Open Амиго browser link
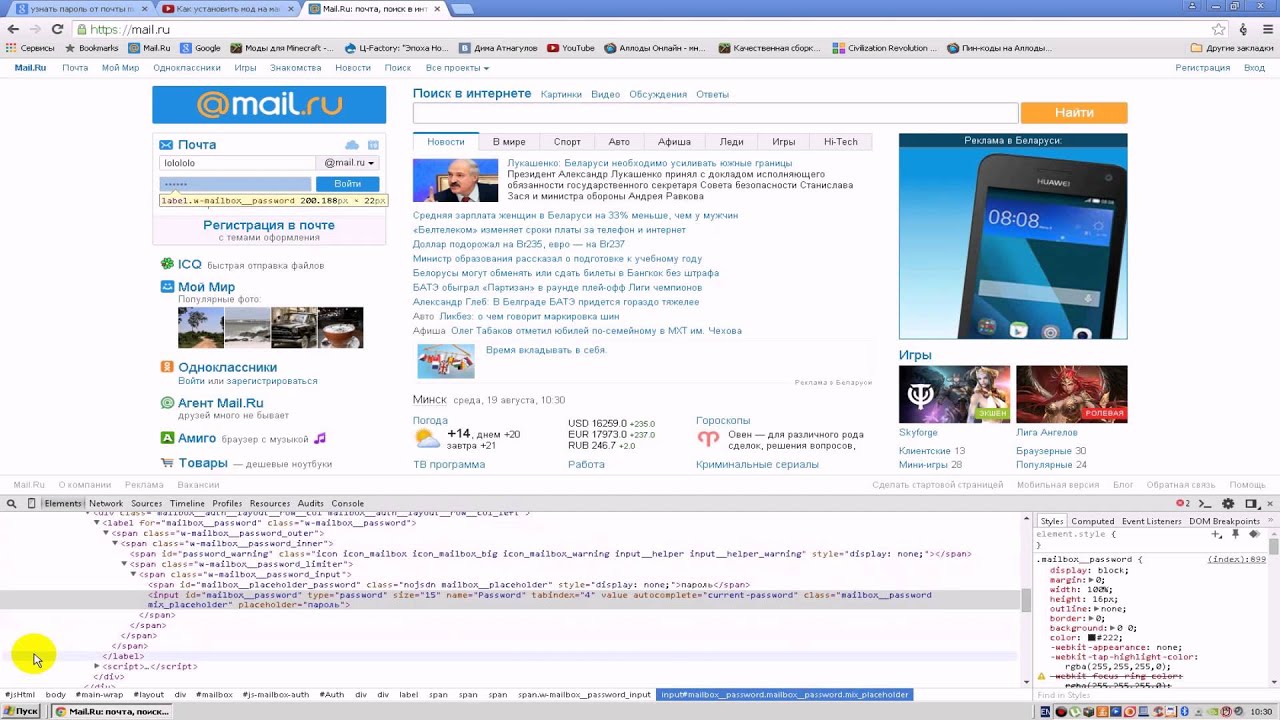Image resolution: width=1280 pixels, height=720 pixels. pos(197,438)
